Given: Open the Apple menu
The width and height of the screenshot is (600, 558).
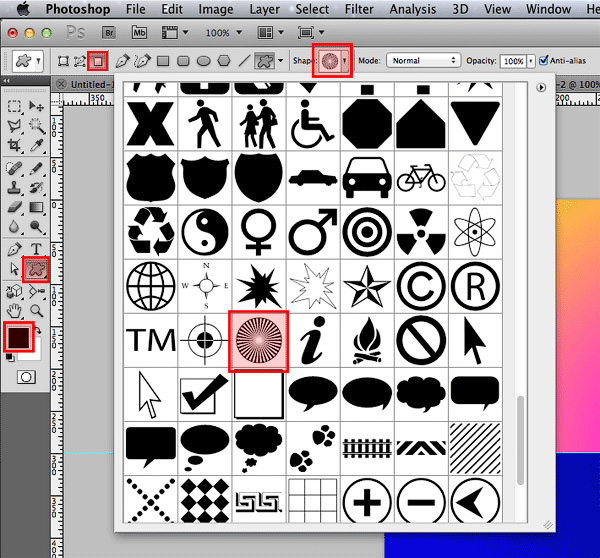Looking at the screenshot, I should [x=24, y=8].
